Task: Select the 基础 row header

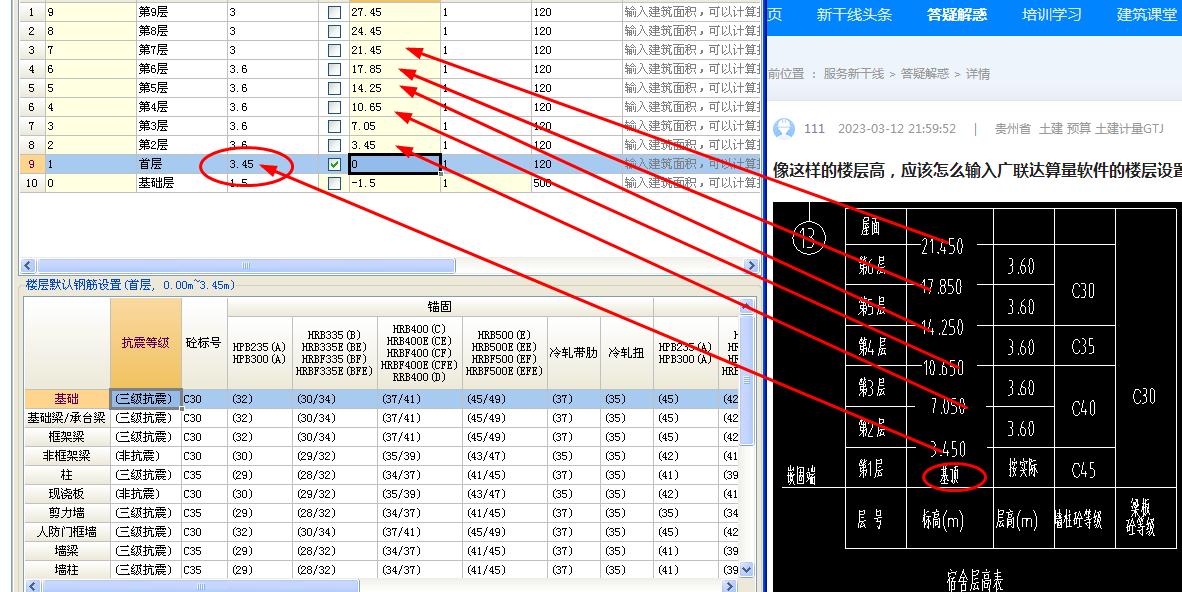Action: point(67,399)
